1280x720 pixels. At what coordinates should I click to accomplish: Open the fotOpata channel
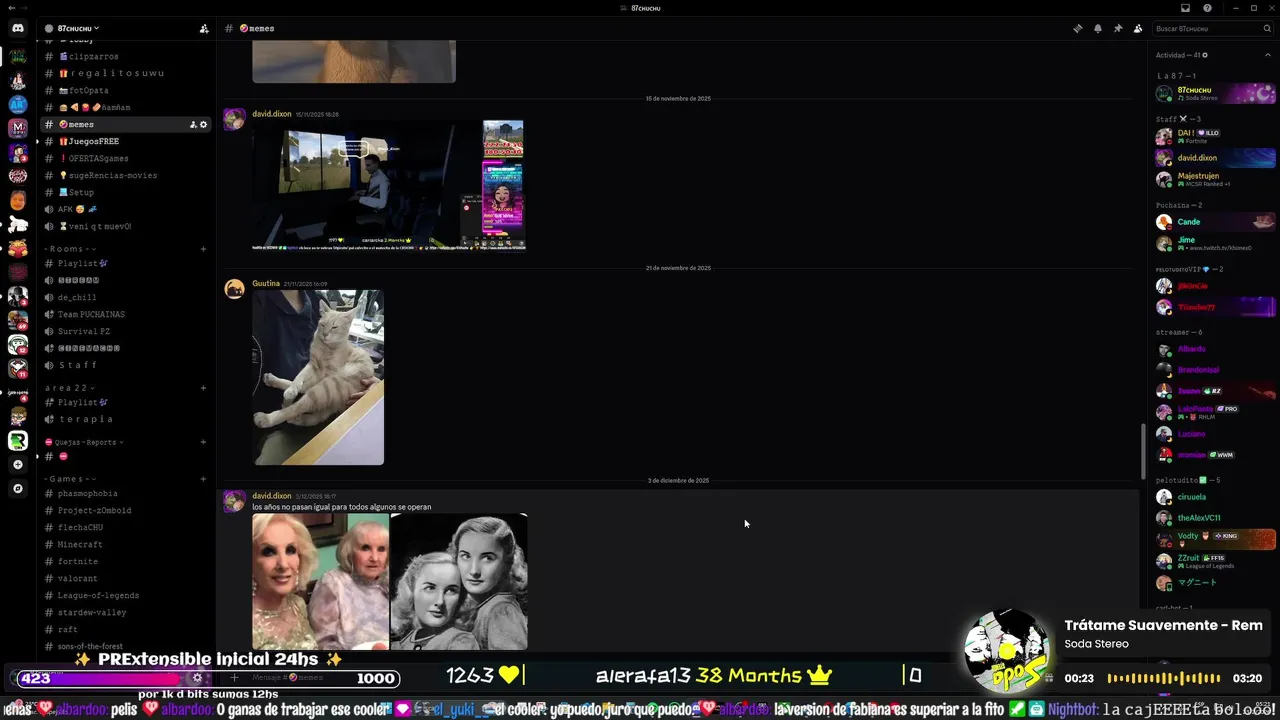point(126,90)
